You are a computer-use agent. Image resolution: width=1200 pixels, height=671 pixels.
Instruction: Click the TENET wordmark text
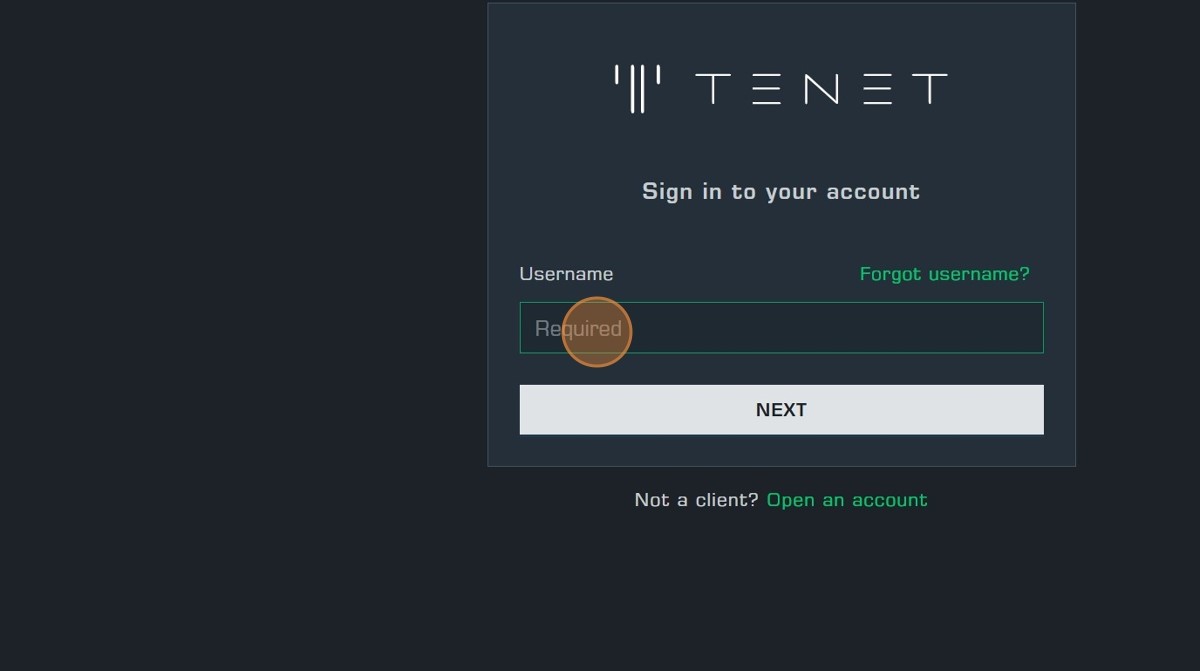[x=820, y=89]
